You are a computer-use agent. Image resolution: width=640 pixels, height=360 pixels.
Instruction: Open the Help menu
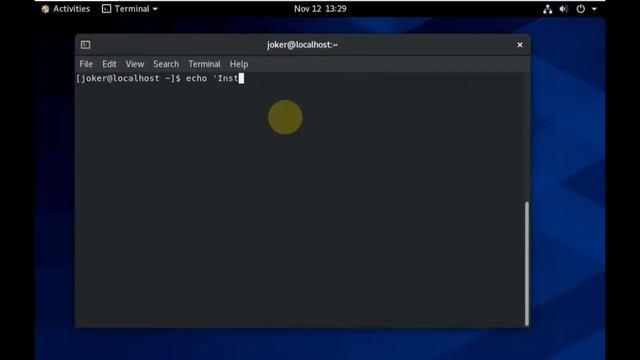point(238,64)
